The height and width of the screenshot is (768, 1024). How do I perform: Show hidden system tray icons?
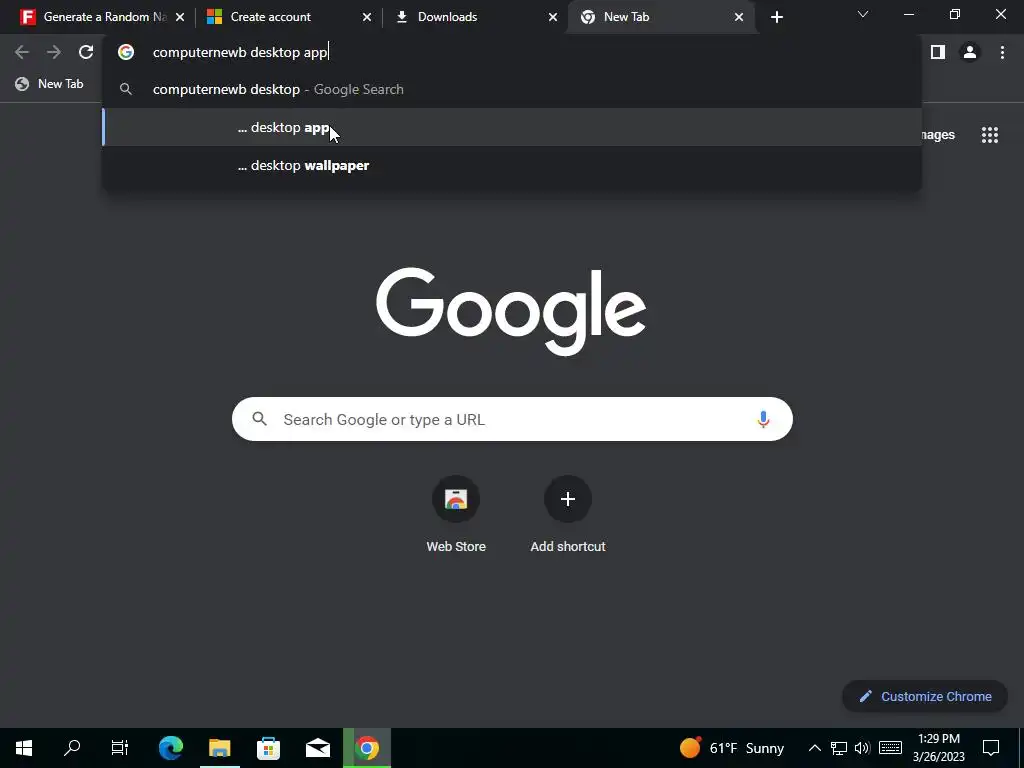tap(814, 748)
